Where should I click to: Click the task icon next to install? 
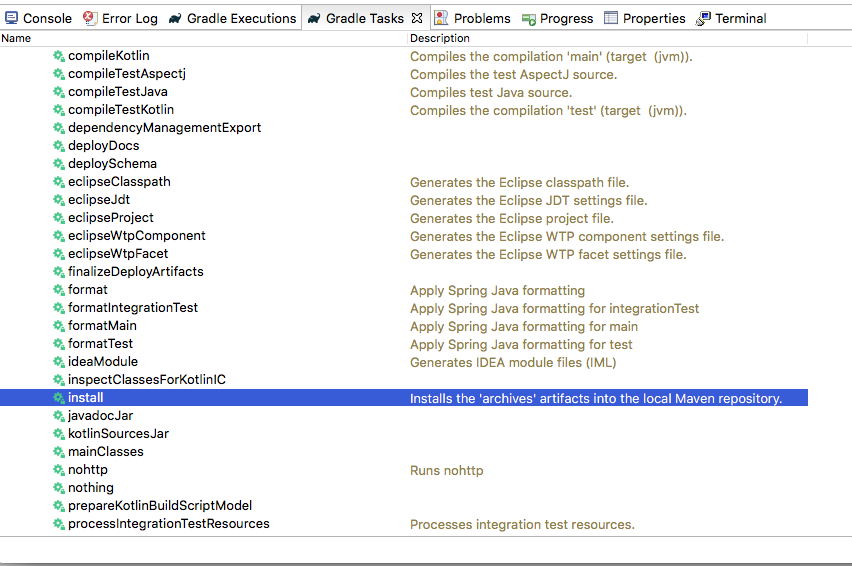(x=59, y=398)
